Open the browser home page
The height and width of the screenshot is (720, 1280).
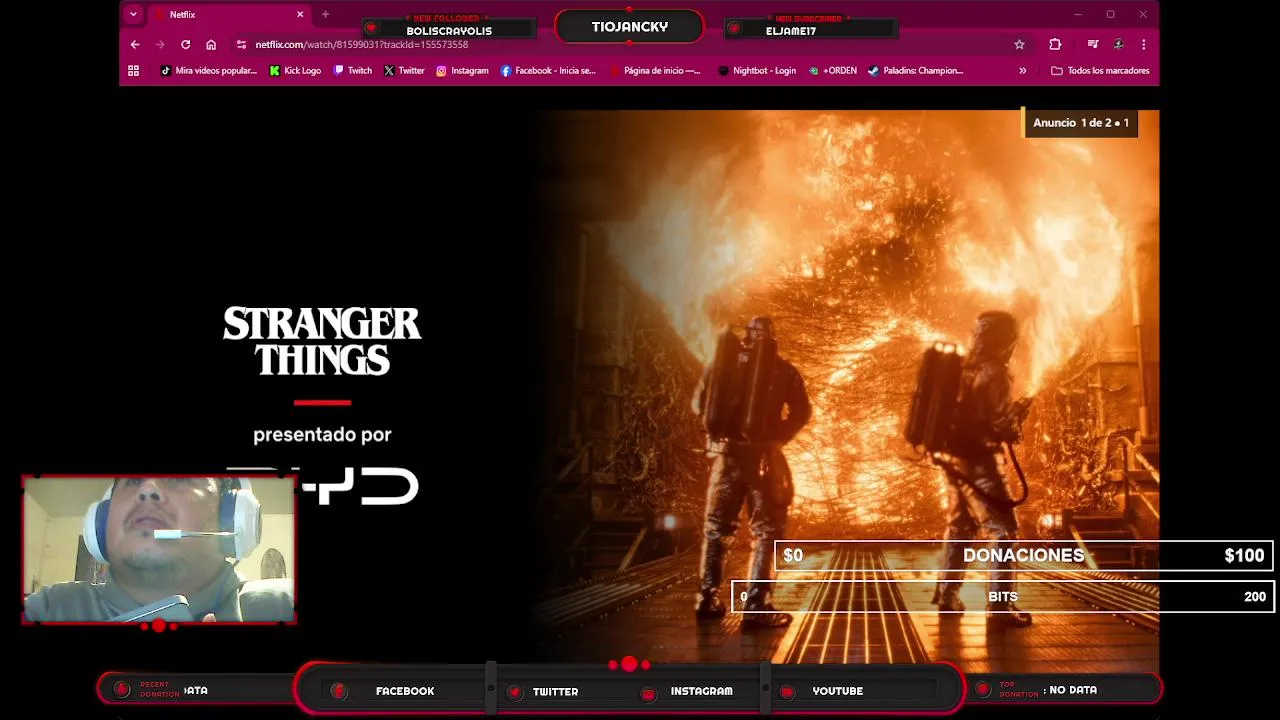[x=211, y=44]
